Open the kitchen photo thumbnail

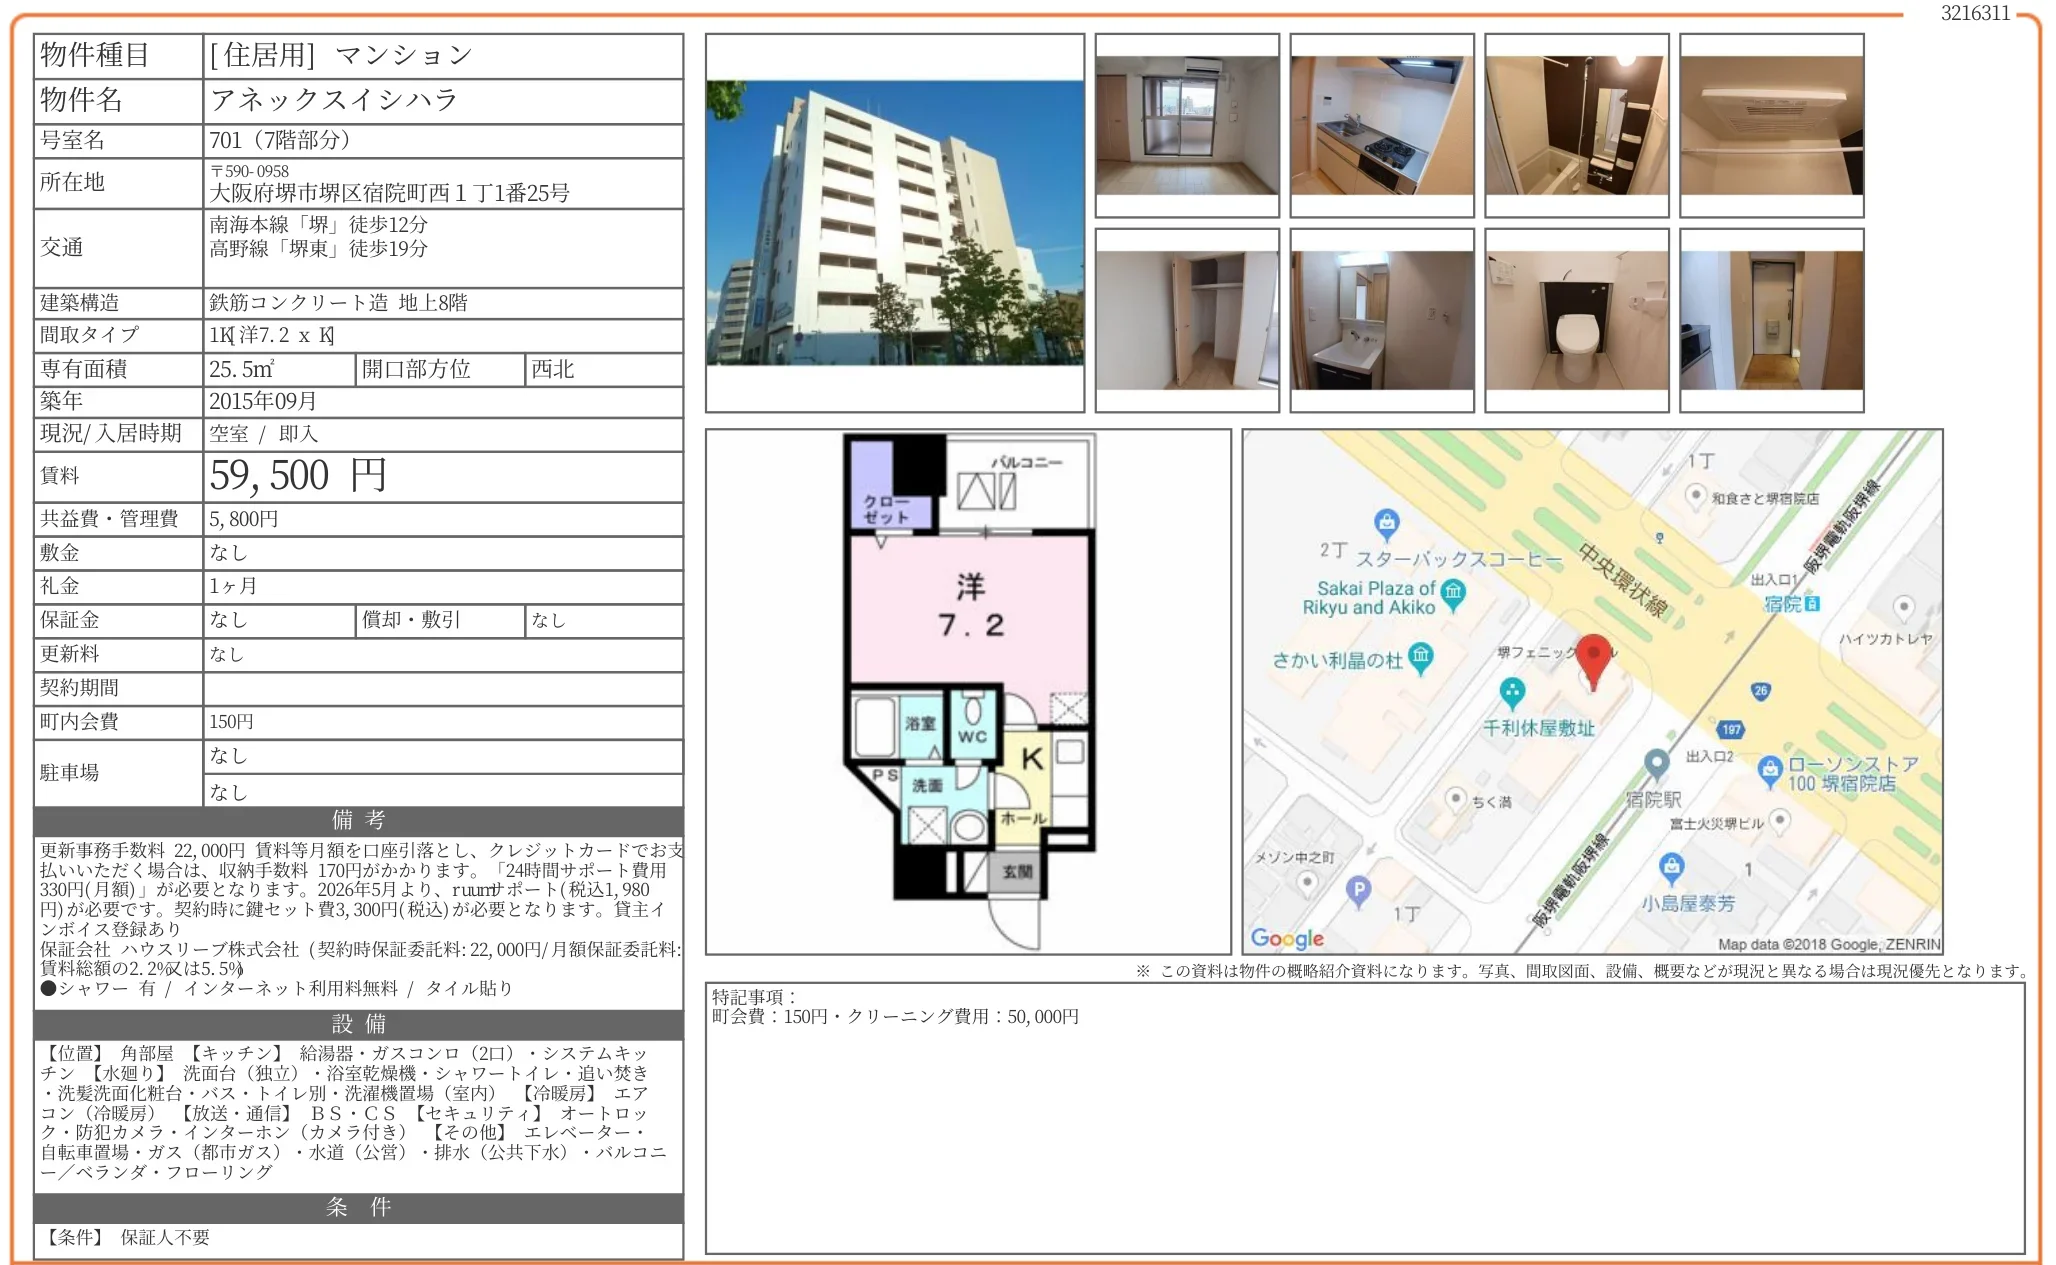[x=1382, y=125]
